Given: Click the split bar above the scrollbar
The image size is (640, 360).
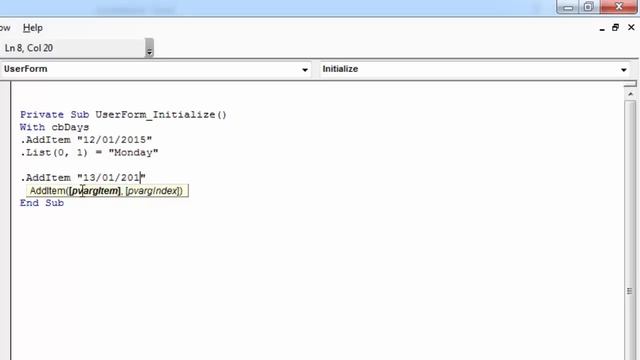Looking at the screenshot, I should pos(630,84).
